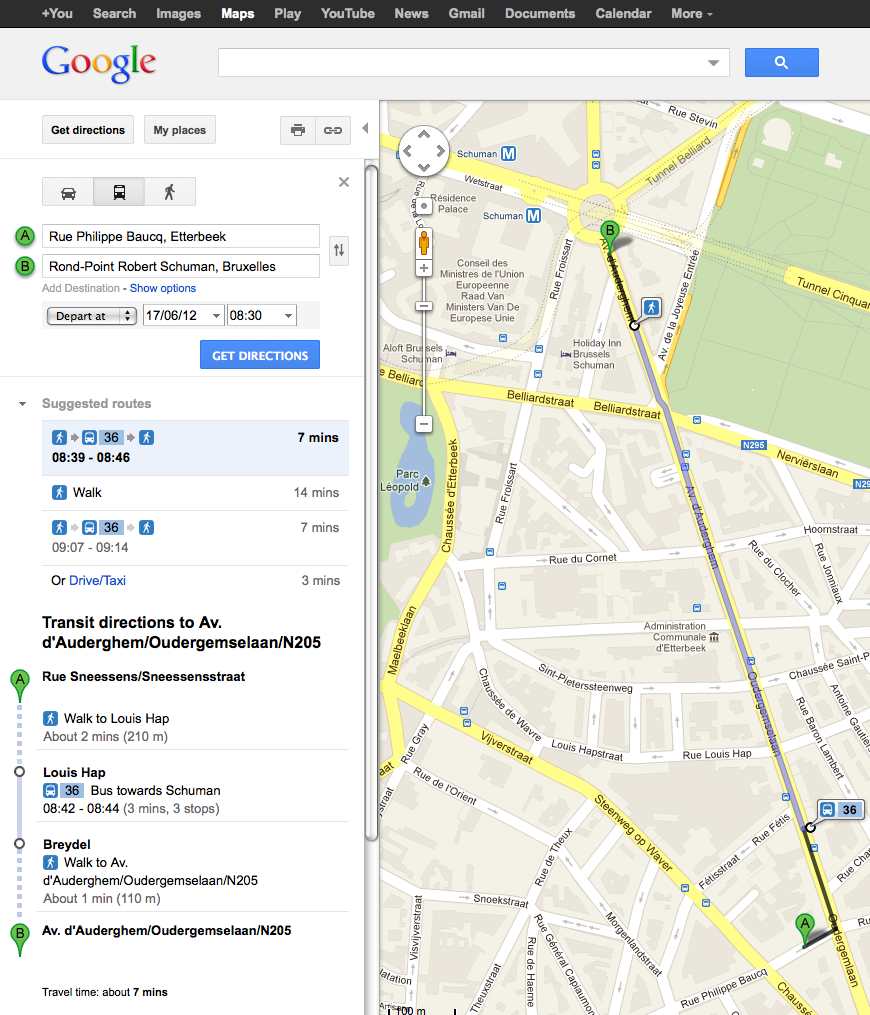Image resolution: width=870 pixels, height=1015 pixels.
Task: Click the blue GET DIRECTIONS button
Action: point(260,355)
